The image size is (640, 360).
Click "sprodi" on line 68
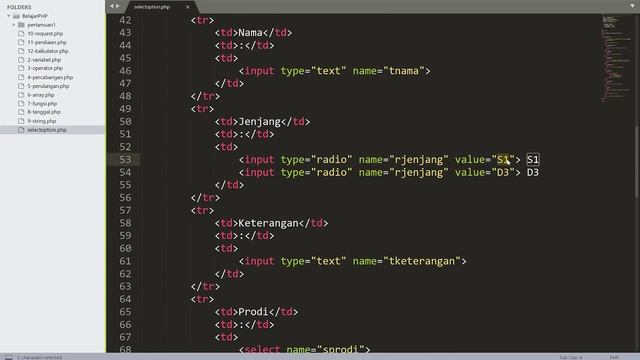point(340,350)
